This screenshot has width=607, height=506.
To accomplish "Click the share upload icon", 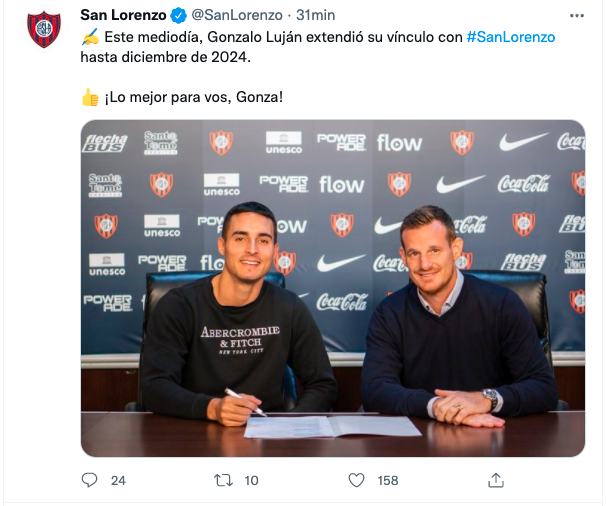I will coord(496,480).
